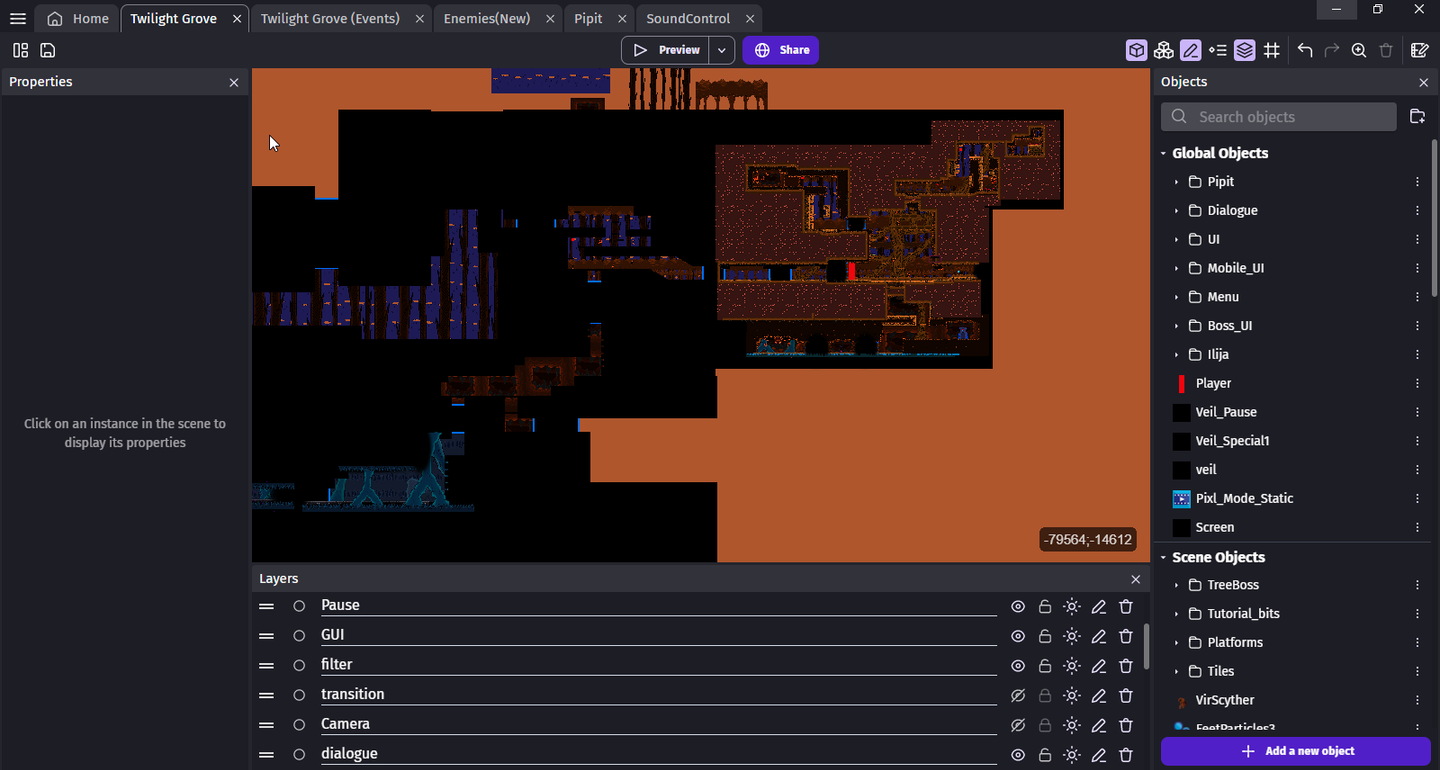Click the undo arrow icon
1440x770 pixels.
[1305, 50]
